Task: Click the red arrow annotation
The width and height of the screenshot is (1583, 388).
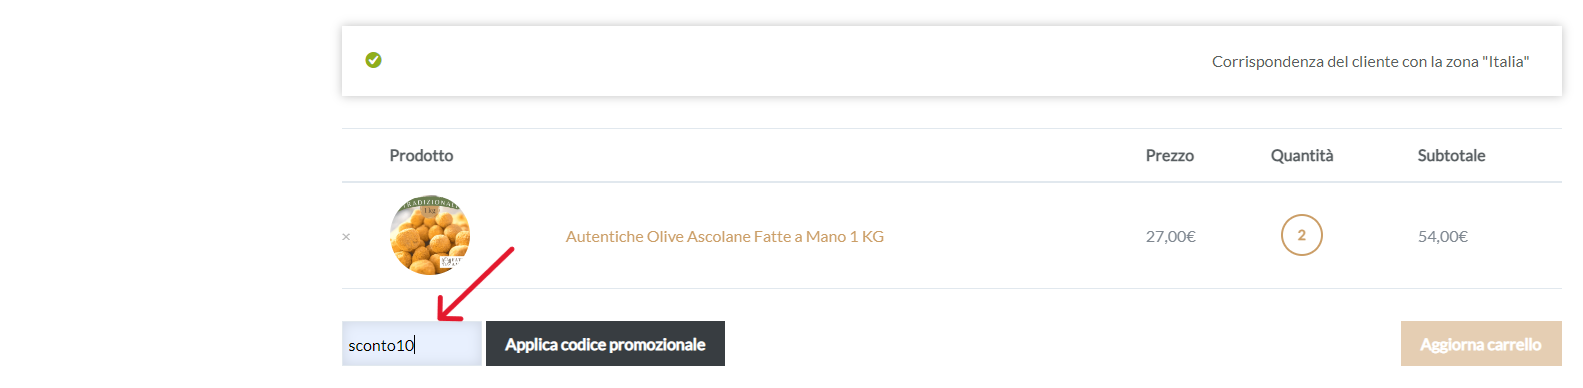Action: click(475, 284)
